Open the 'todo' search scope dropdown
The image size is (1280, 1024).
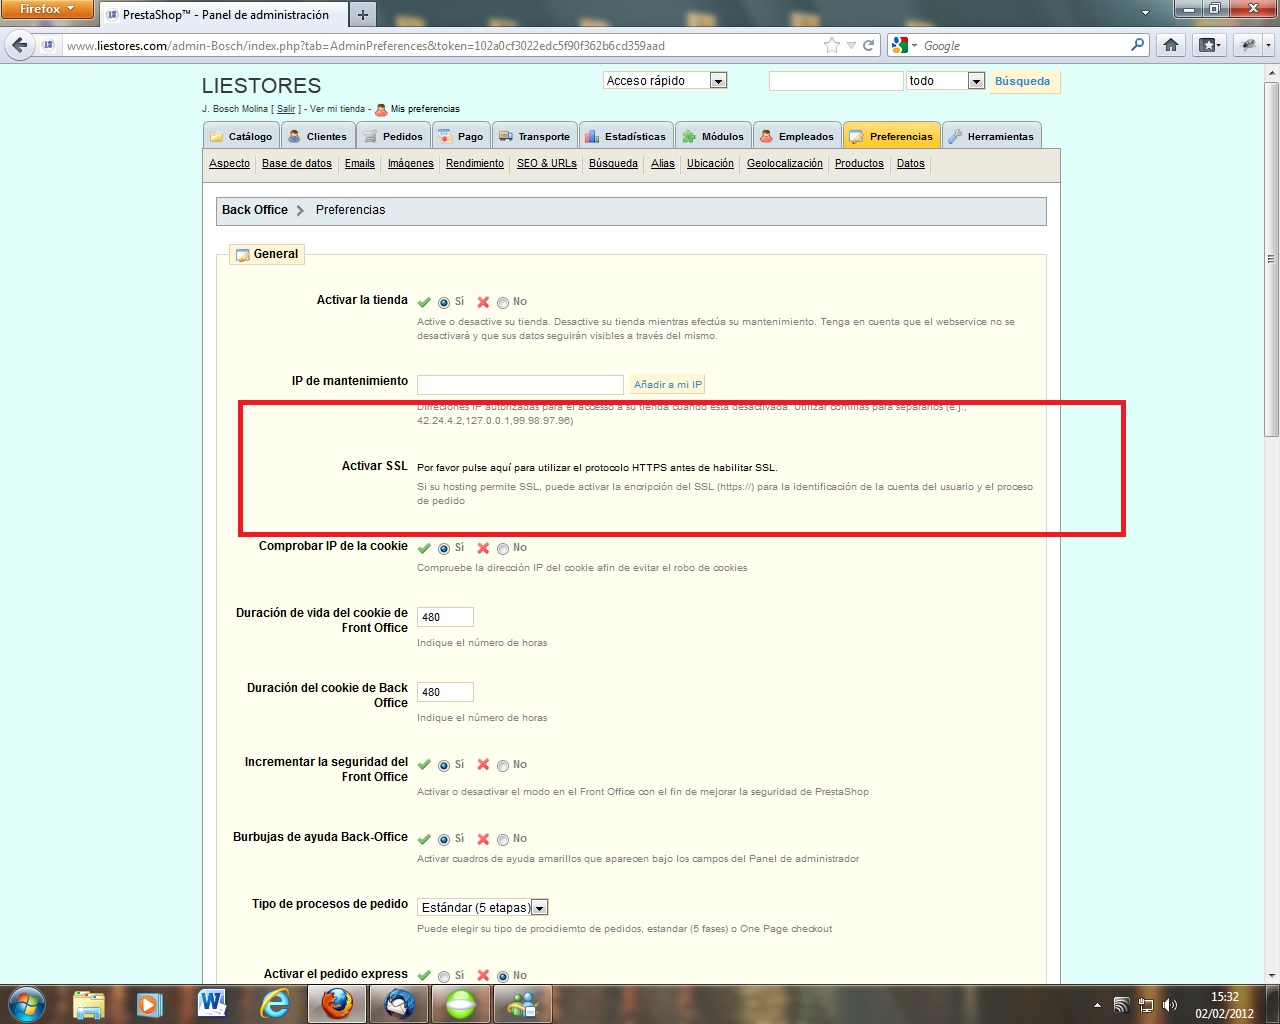pos(976,81)
